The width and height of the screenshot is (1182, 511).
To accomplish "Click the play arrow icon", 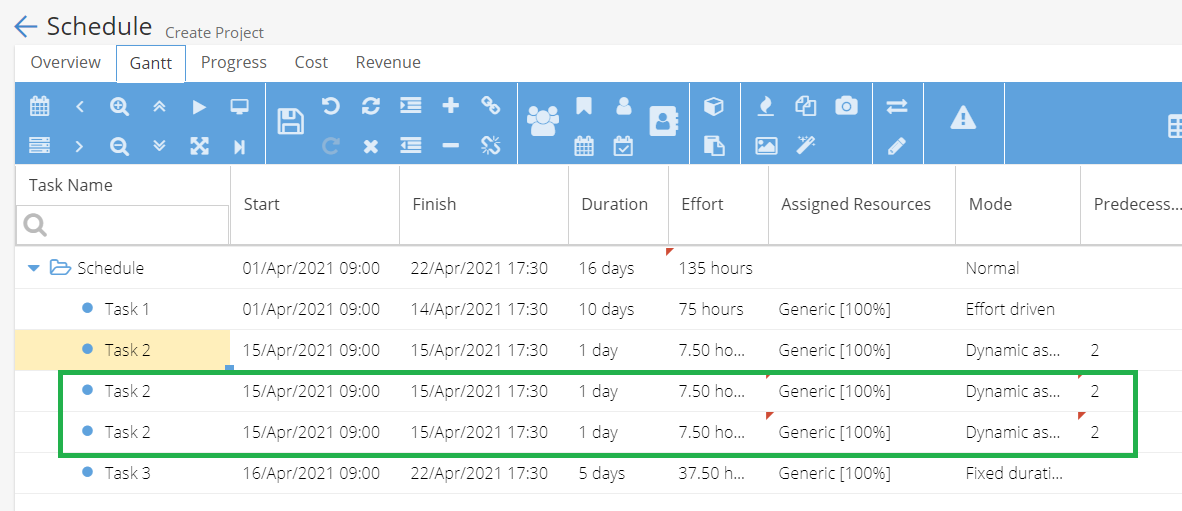I will (x=199, y=107).
